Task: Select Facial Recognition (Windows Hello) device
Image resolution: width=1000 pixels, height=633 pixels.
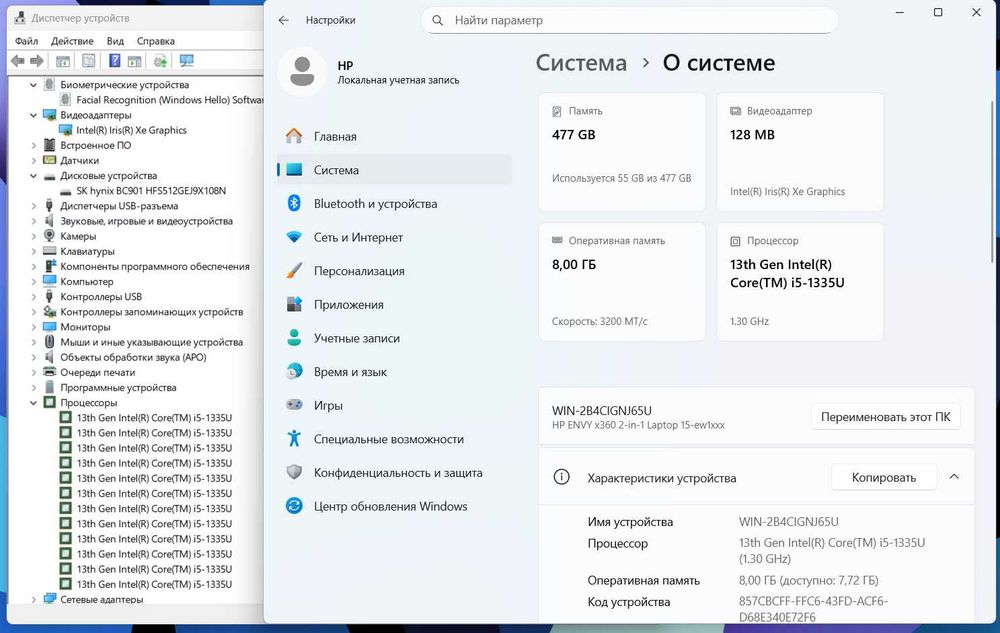Action: [x=169, y=100]
